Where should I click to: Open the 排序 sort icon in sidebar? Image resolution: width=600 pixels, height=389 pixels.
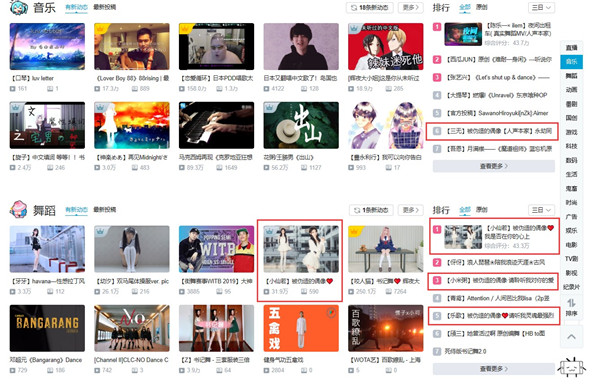point(571,307)
